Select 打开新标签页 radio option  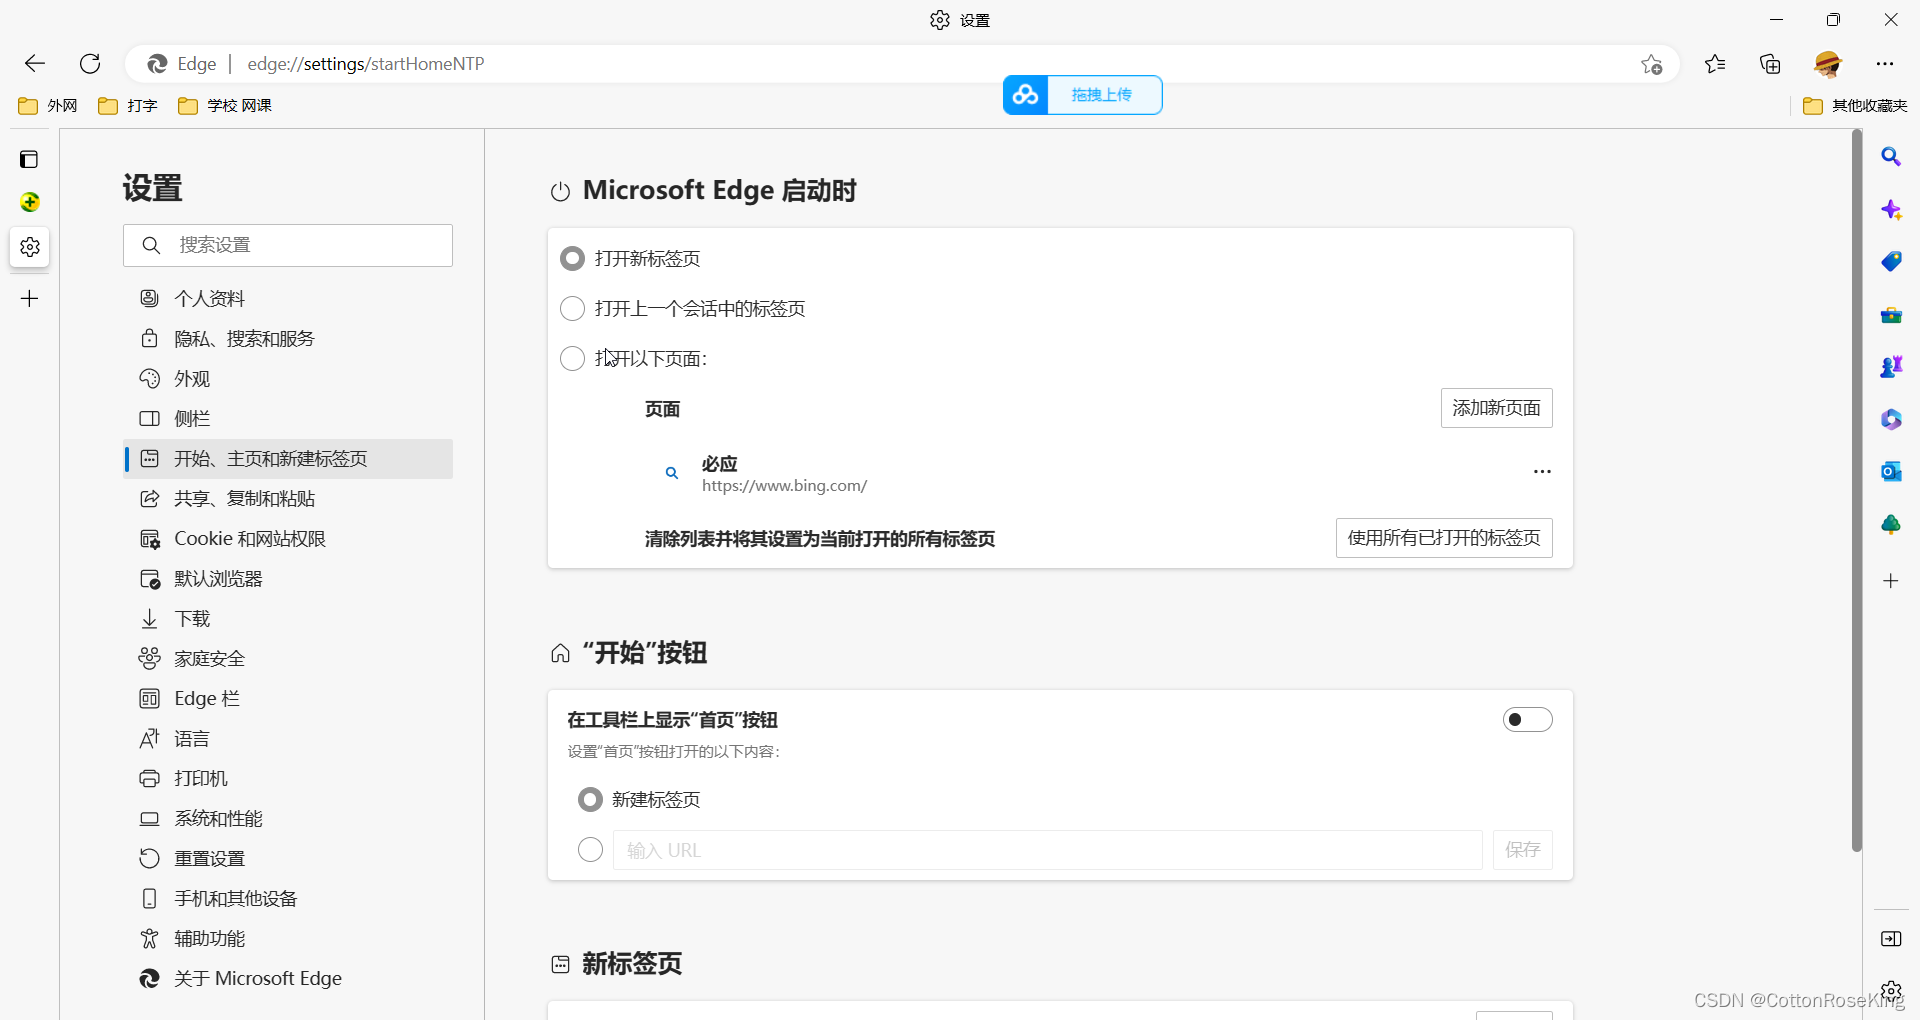(x=572, y=259)
